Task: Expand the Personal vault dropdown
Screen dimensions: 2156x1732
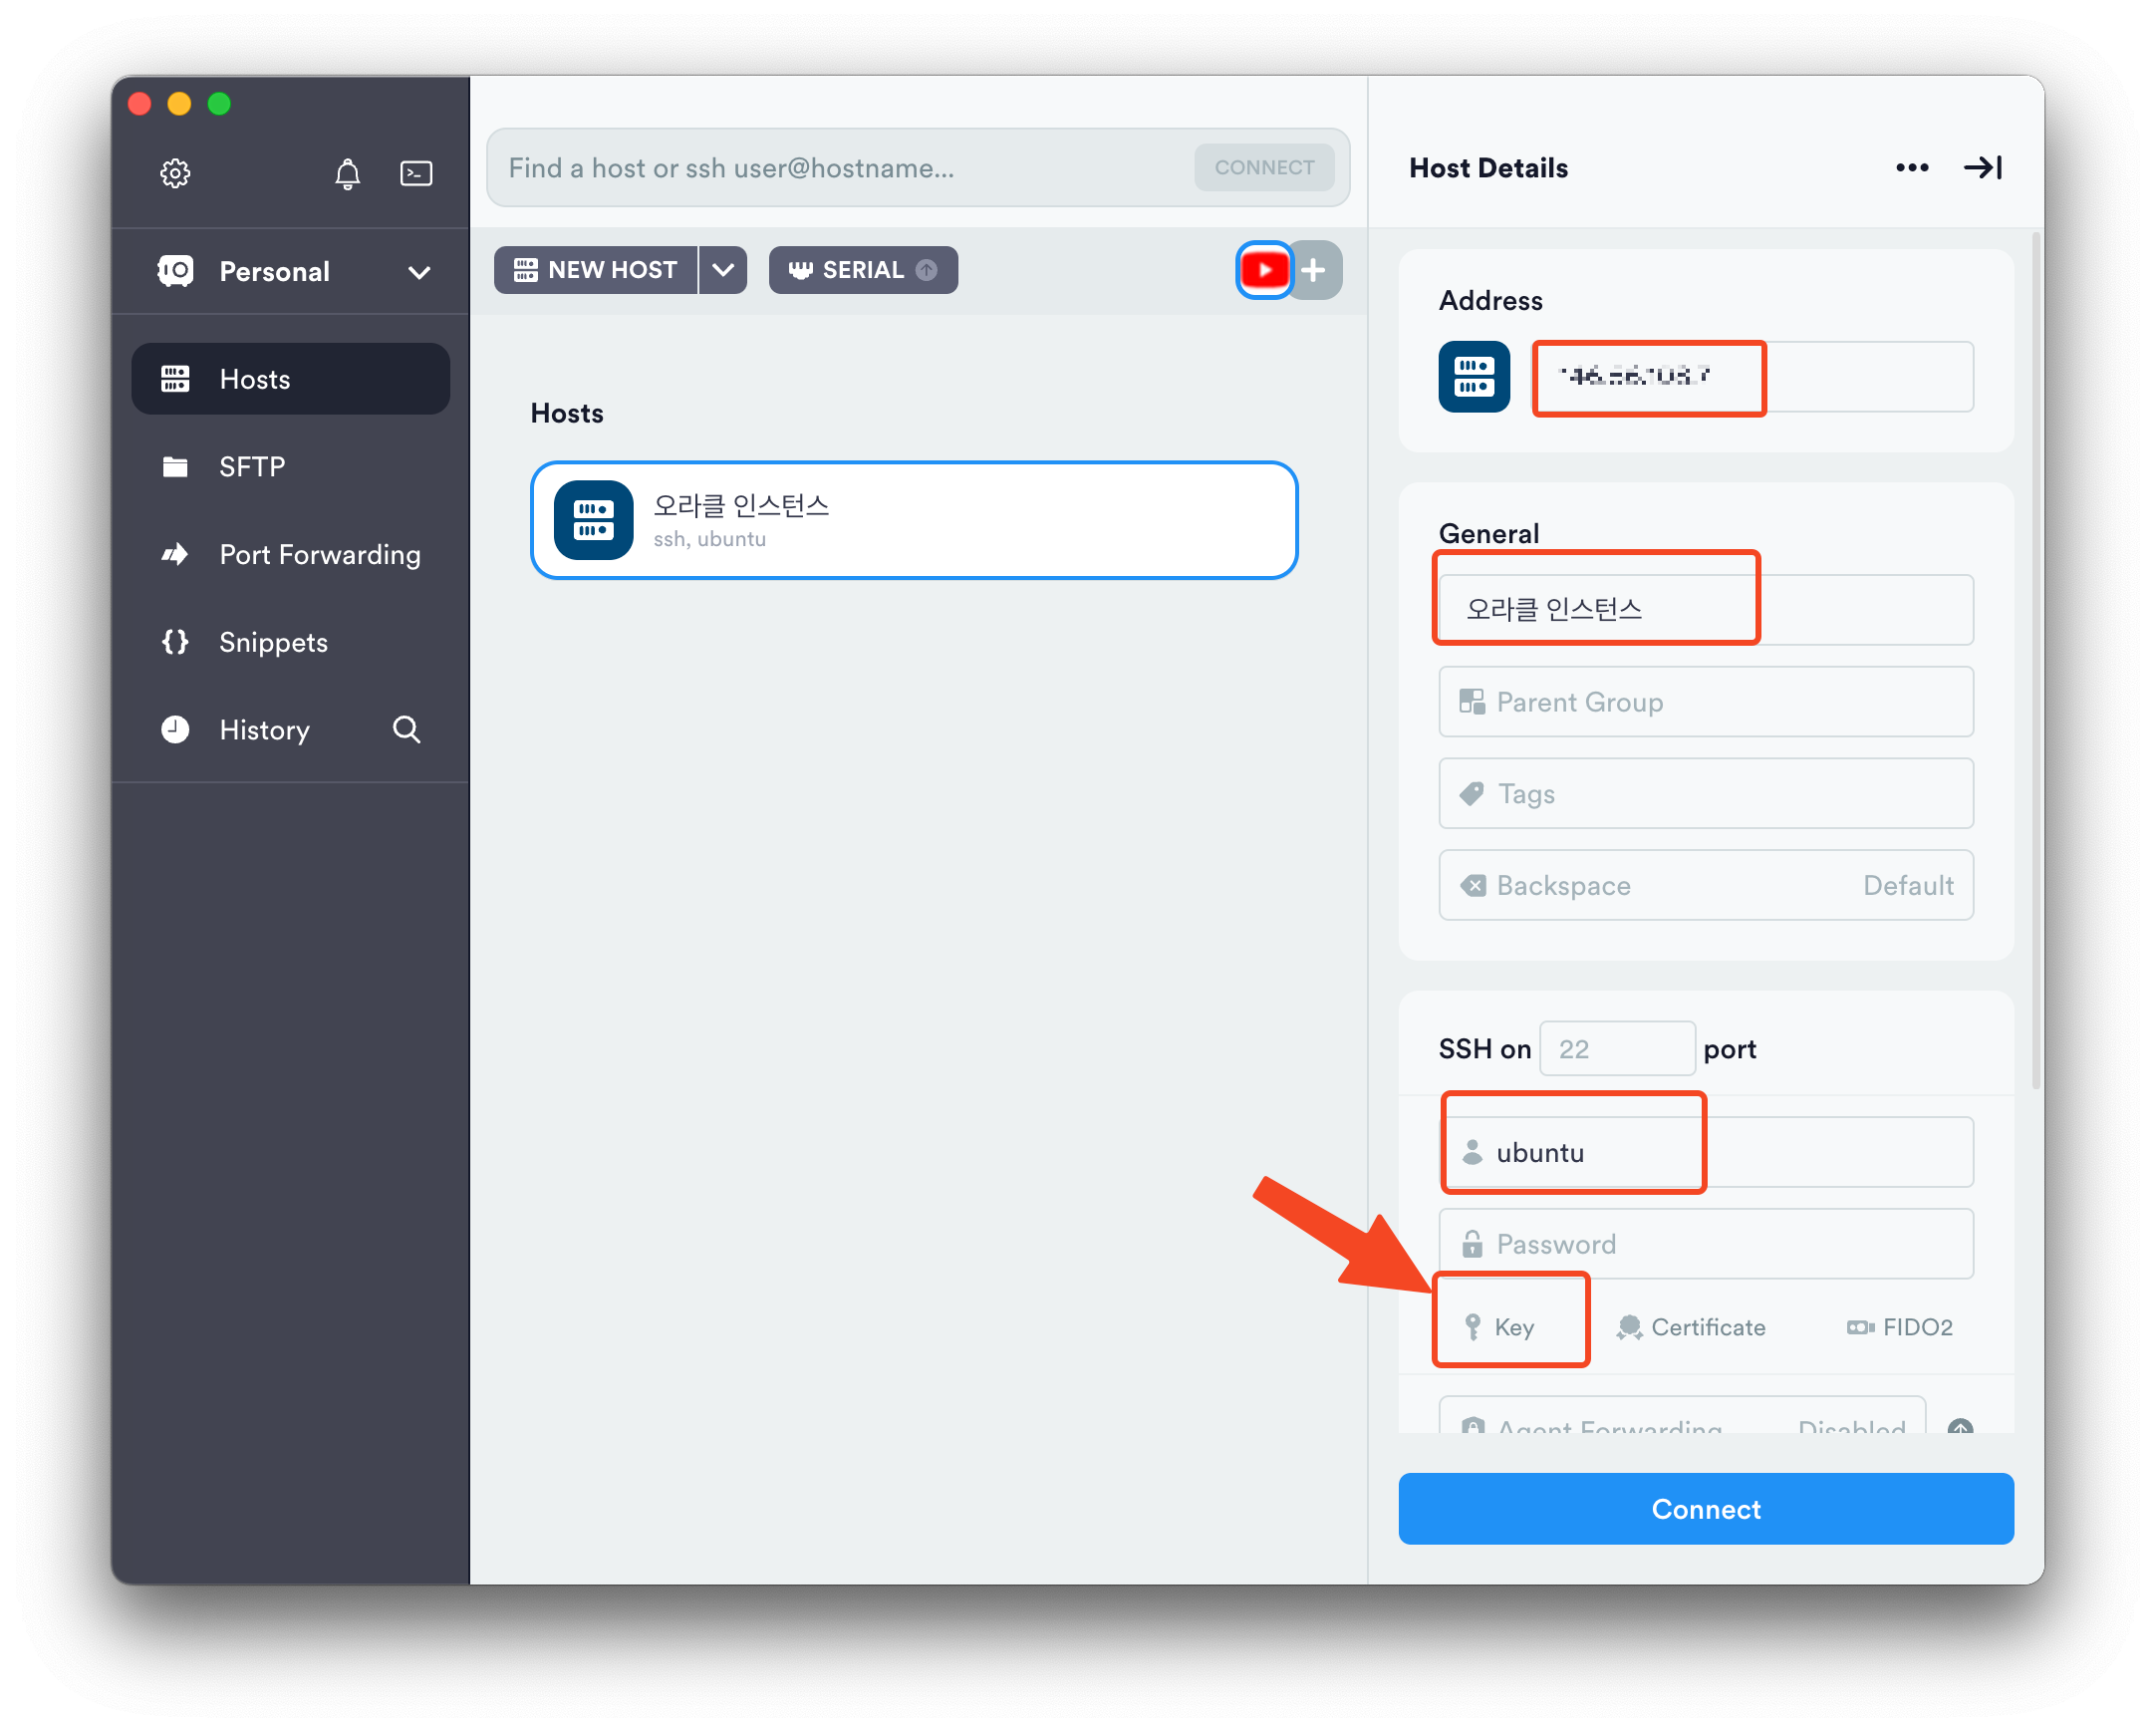Action: tap(419, 272)
